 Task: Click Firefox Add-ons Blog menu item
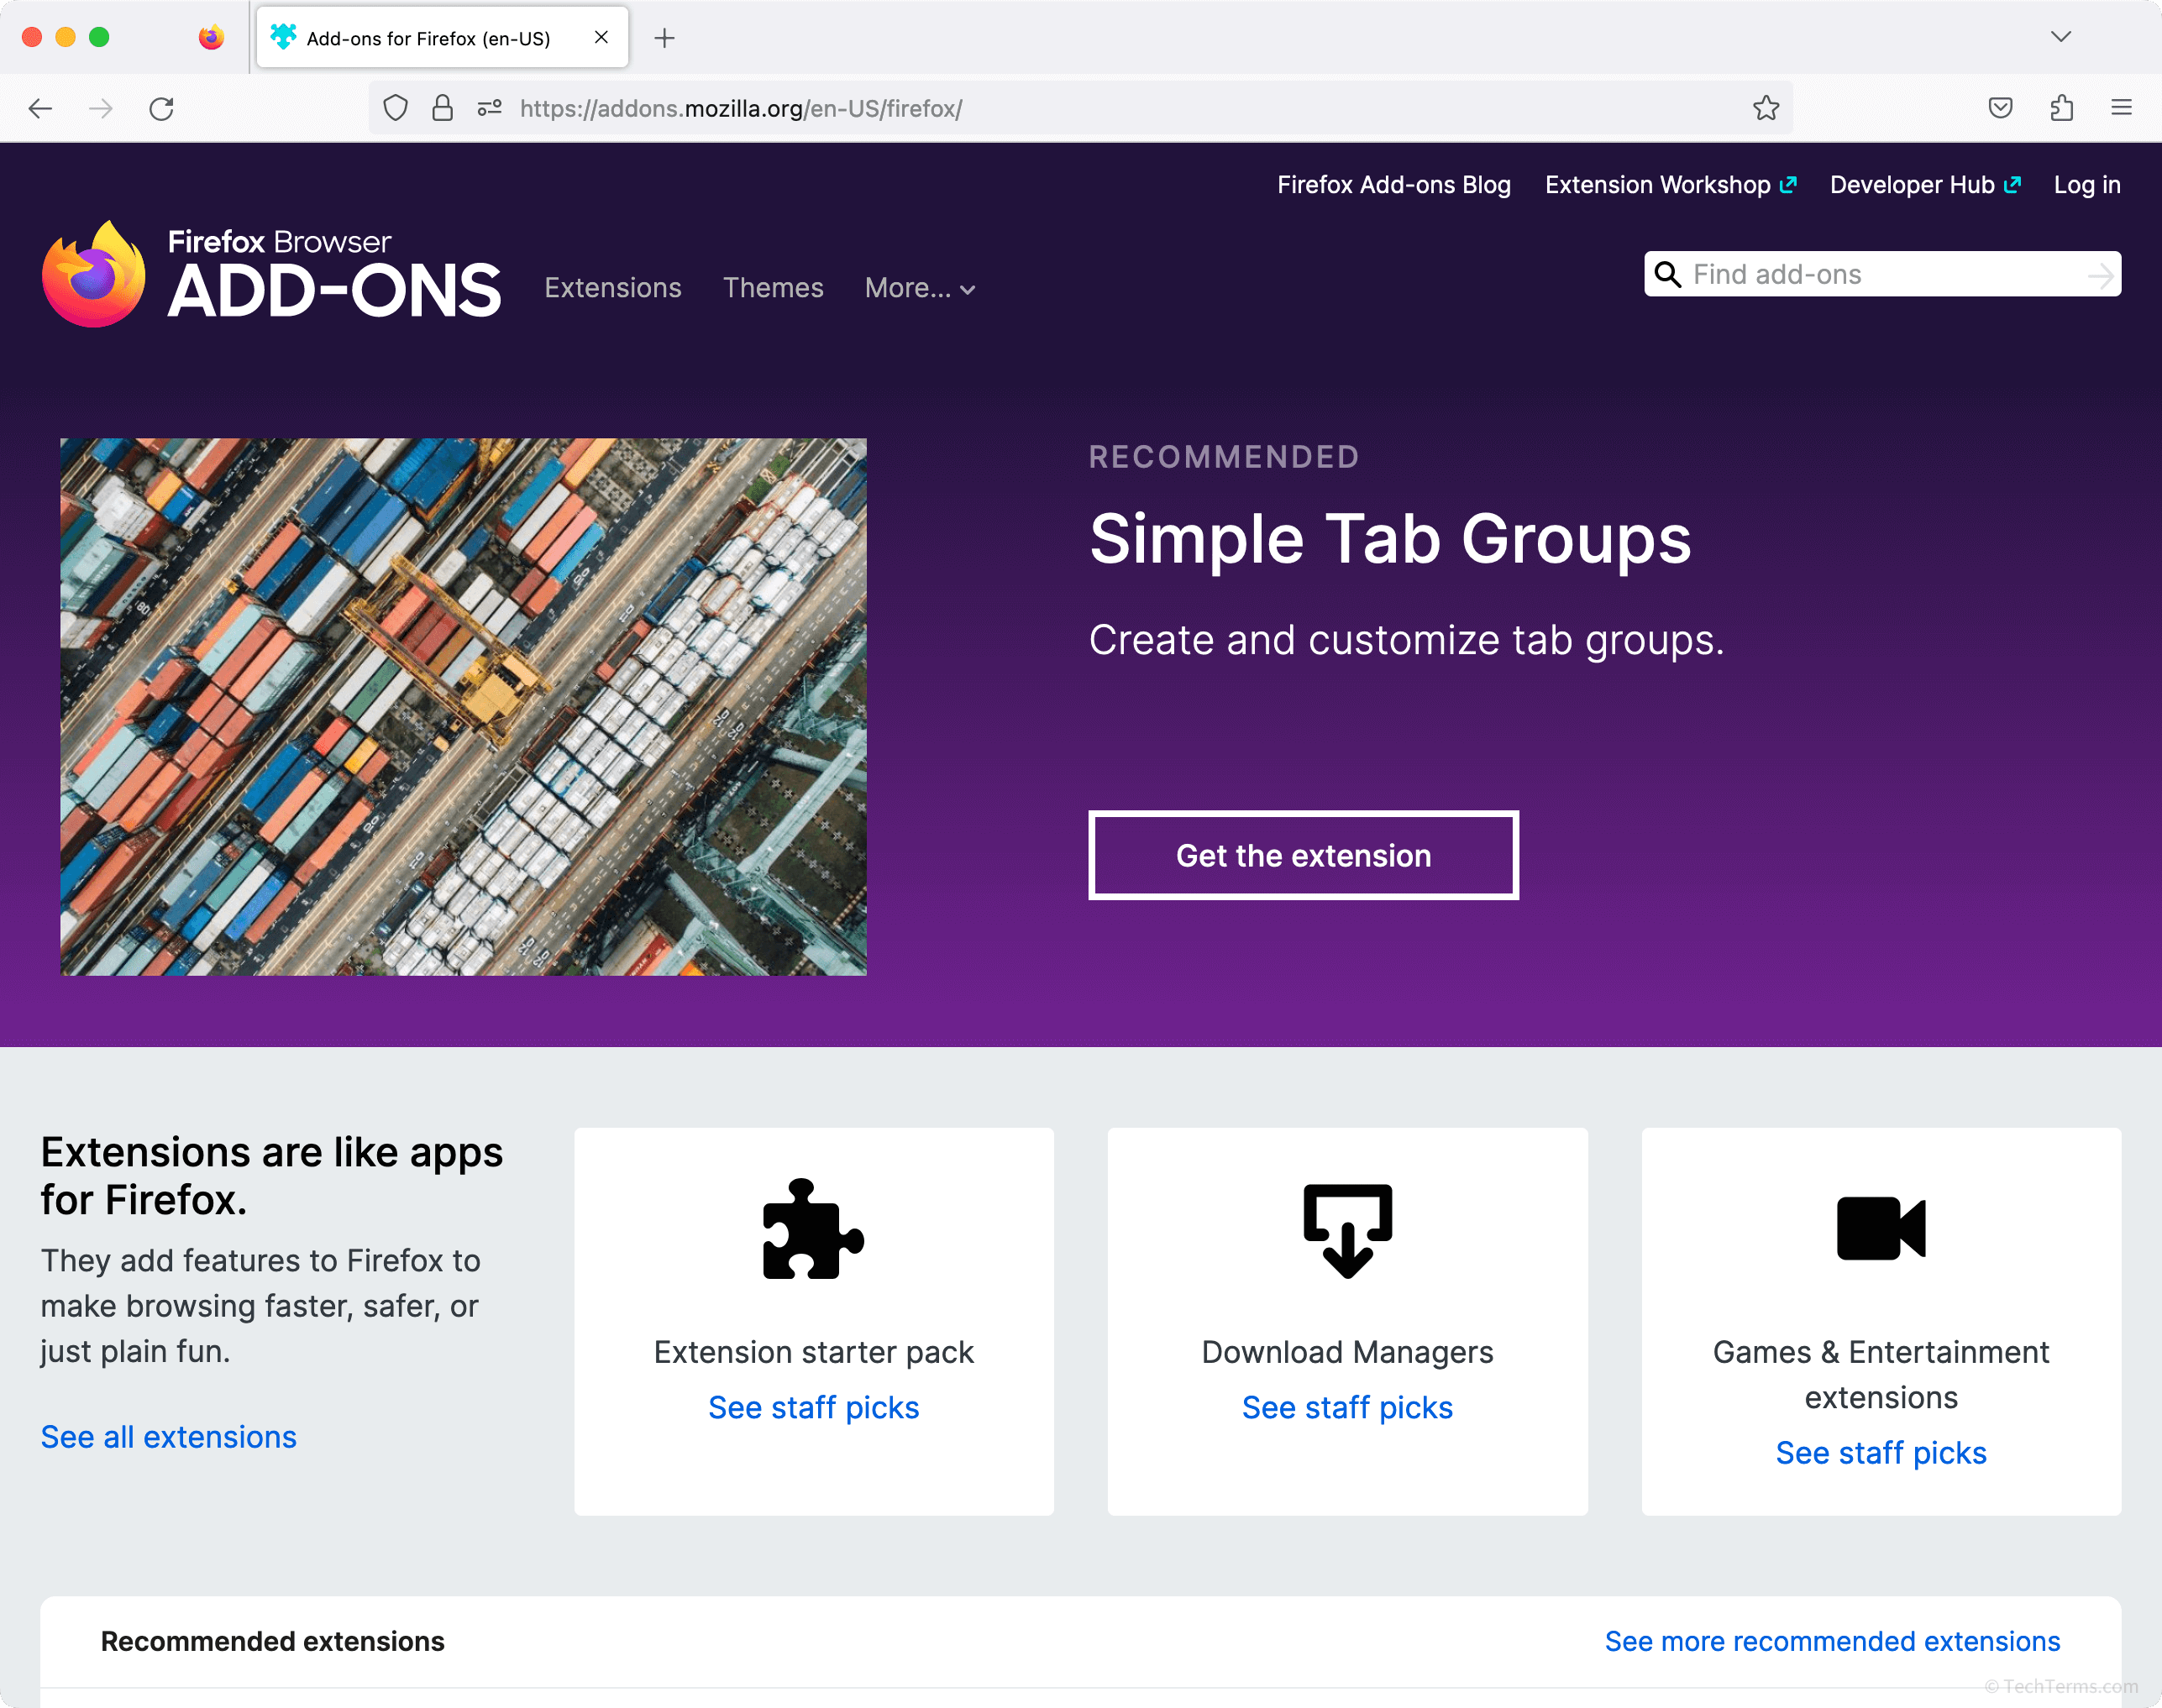pos(1393,186)
